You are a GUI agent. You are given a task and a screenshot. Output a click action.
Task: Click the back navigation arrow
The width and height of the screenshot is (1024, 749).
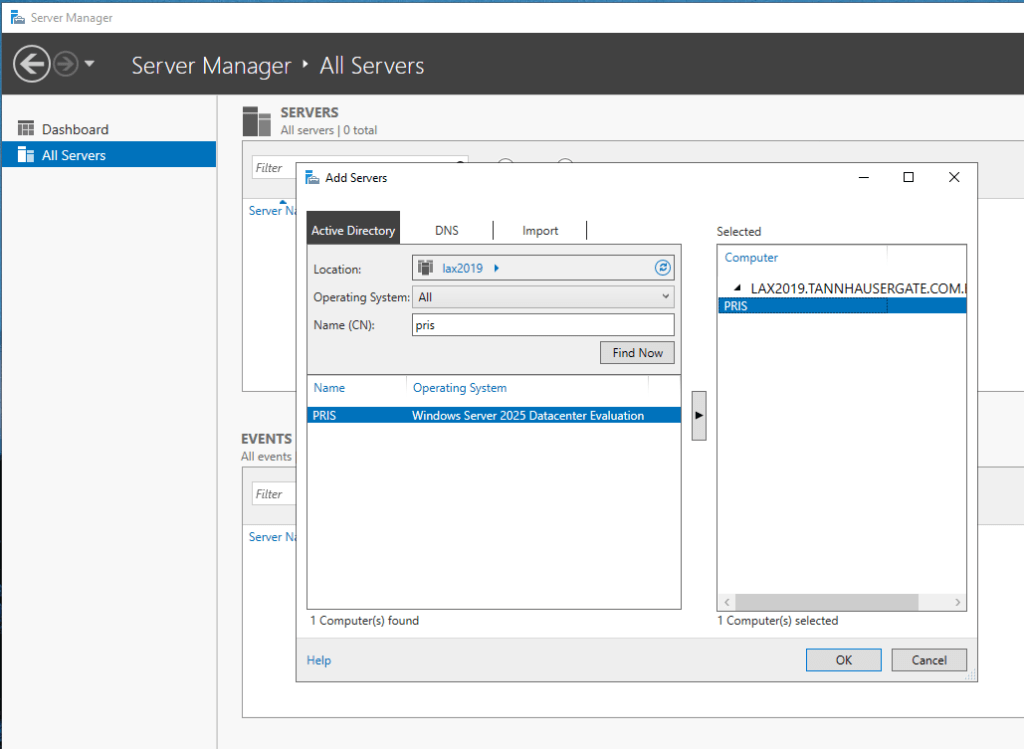[31, 65]
